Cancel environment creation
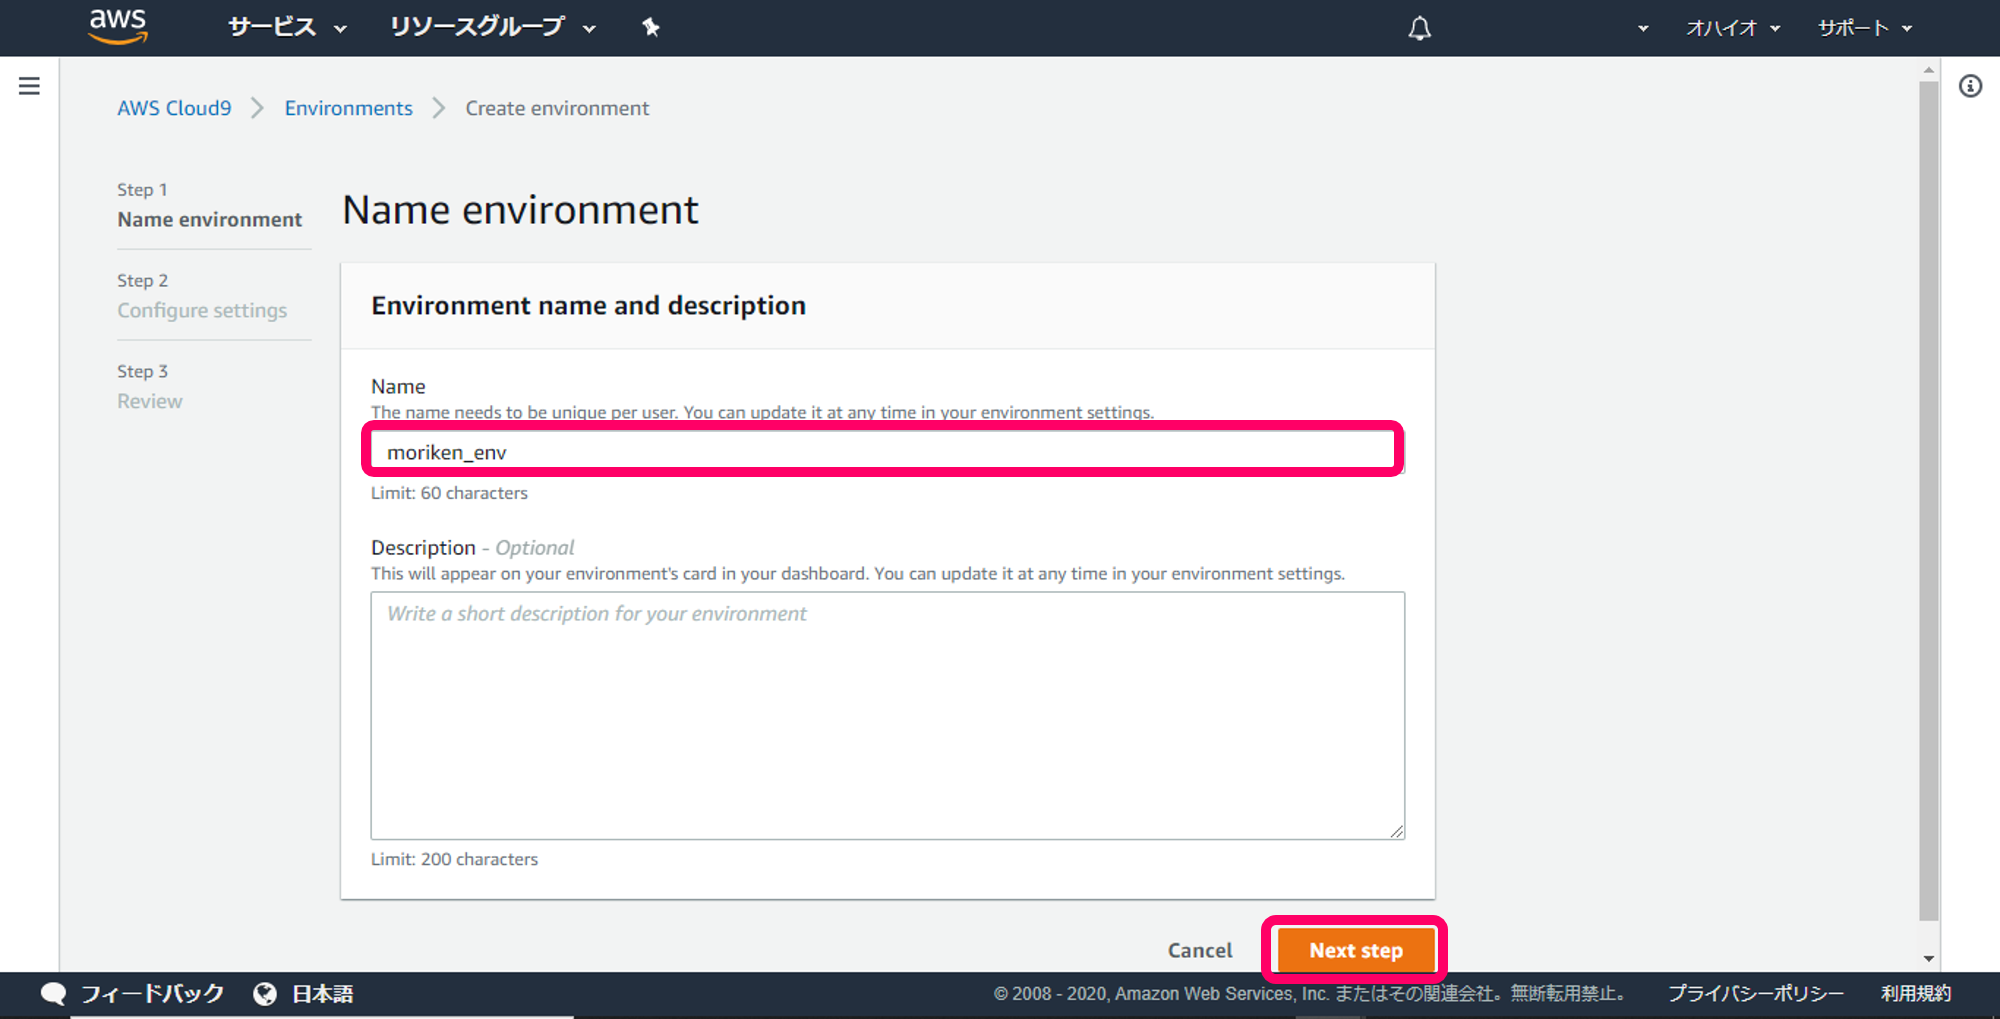Viewport: 2000px width, 1019px height. coord(1200,950)
